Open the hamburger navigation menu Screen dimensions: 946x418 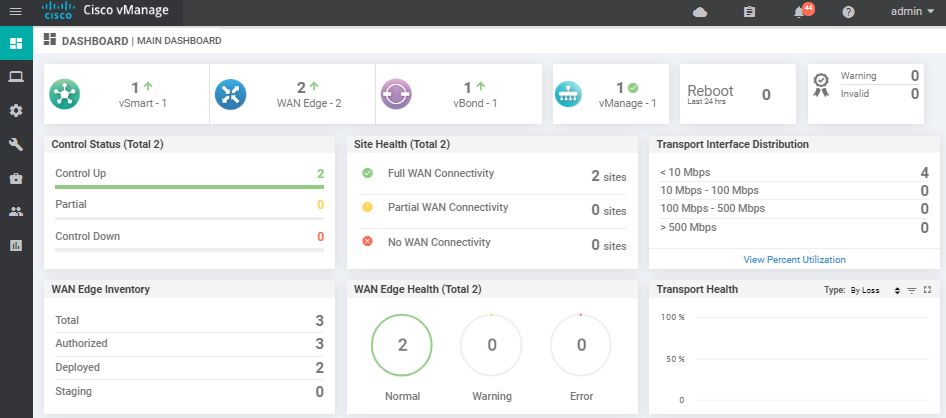coord(16,11)
